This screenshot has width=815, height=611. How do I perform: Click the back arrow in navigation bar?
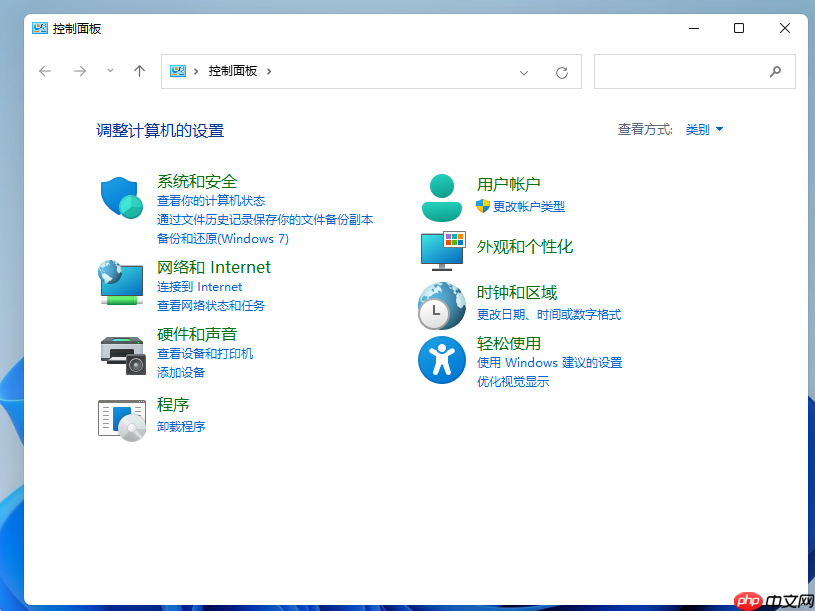pyautogui.click(x=45, y=71)
